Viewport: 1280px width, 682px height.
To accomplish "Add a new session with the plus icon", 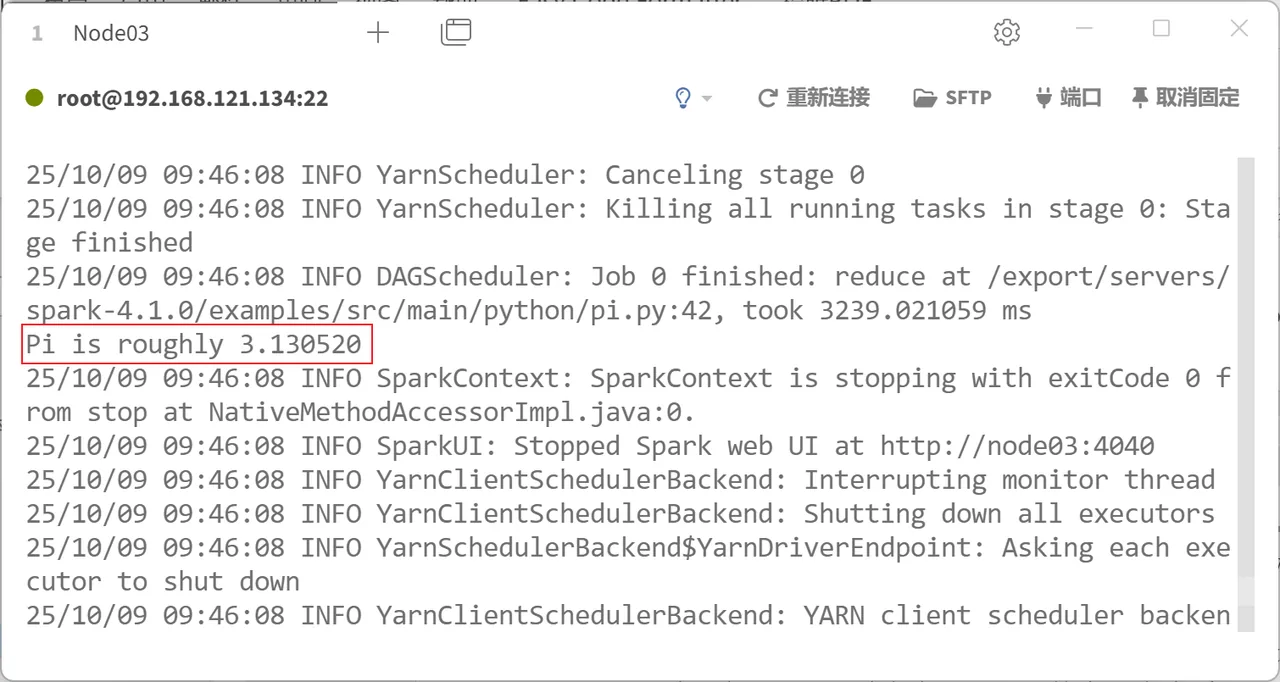I will [378, 33].
